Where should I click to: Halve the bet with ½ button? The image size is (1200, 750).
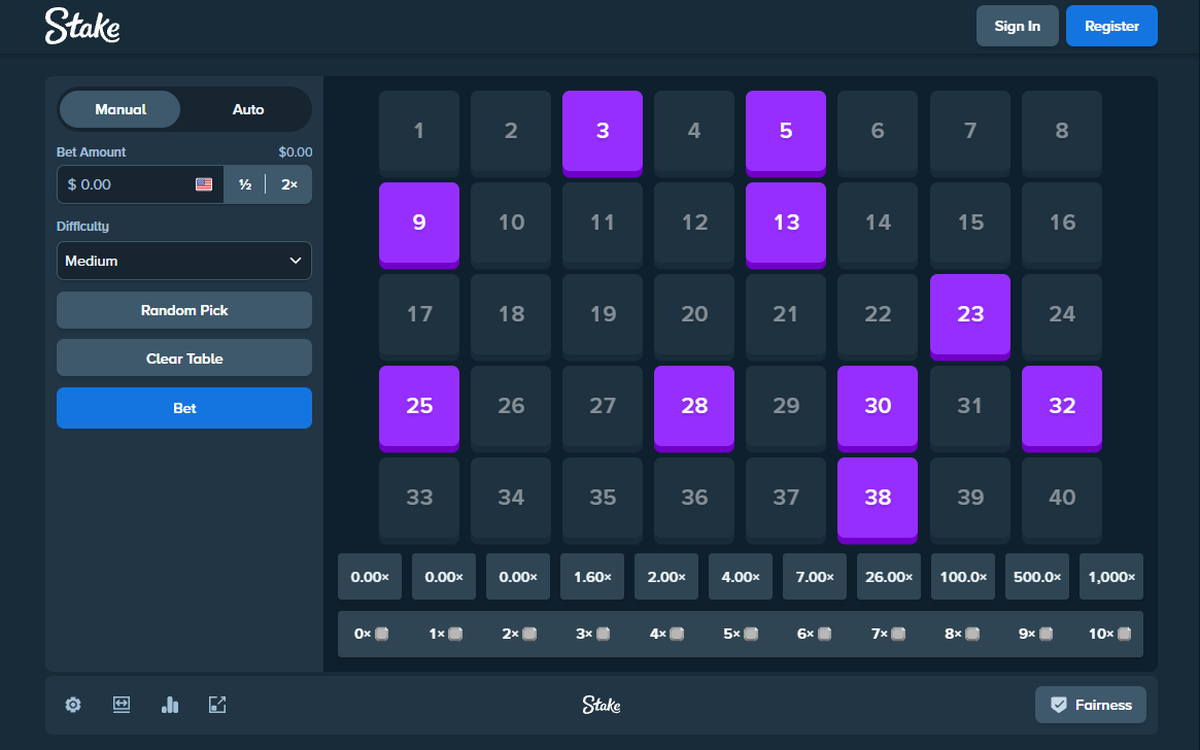point(244,185)
